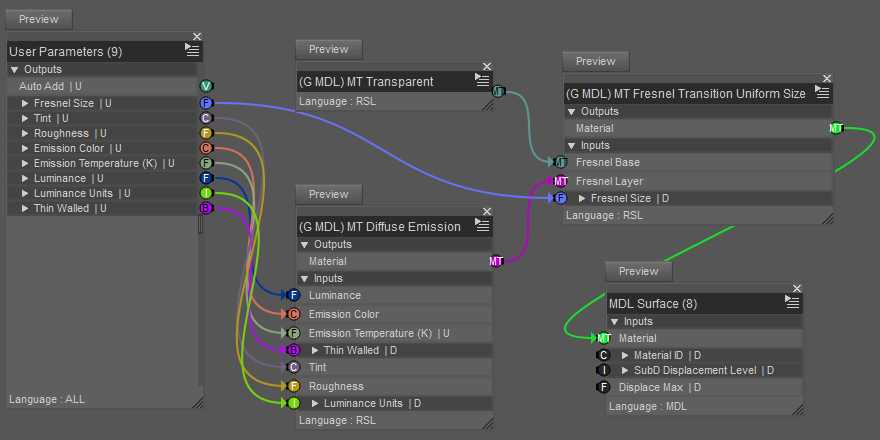
Task: Click the MT Transparent node's MT output port
Action: click(x=498, y=91)
